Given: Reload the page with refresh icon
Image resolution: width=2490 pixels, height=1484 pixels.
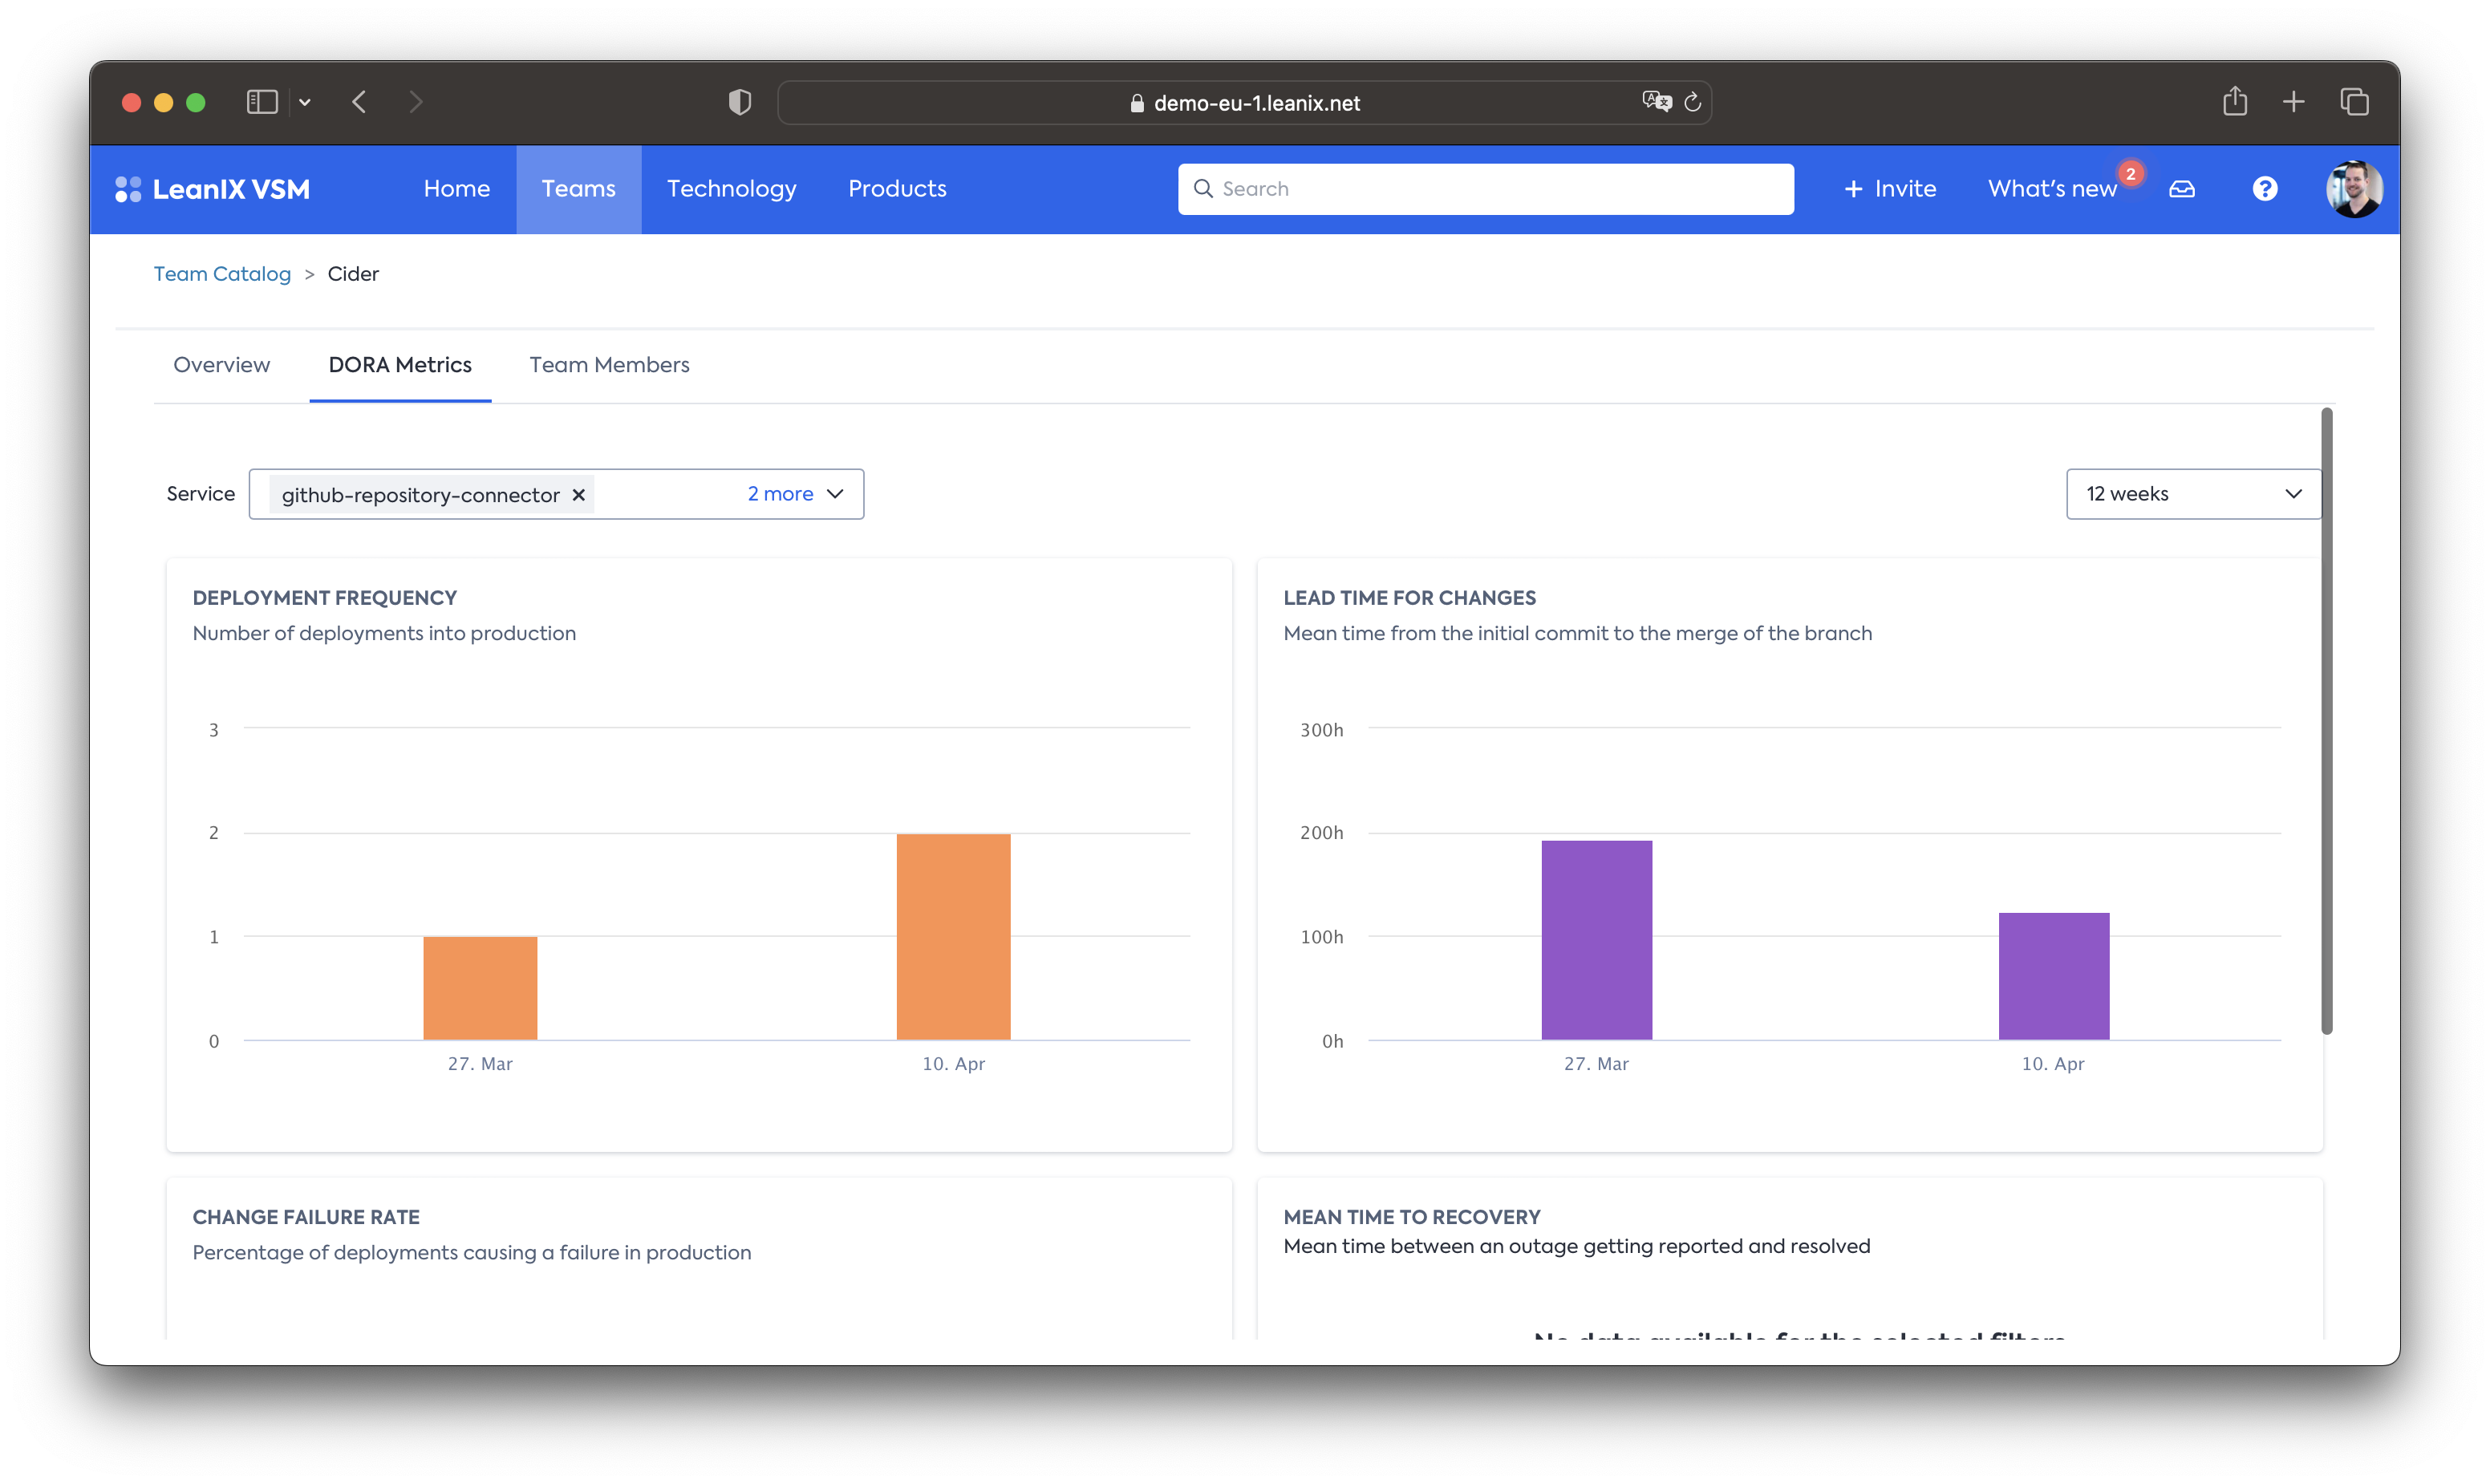Looking at the screenshot, I should point(1692,102).
